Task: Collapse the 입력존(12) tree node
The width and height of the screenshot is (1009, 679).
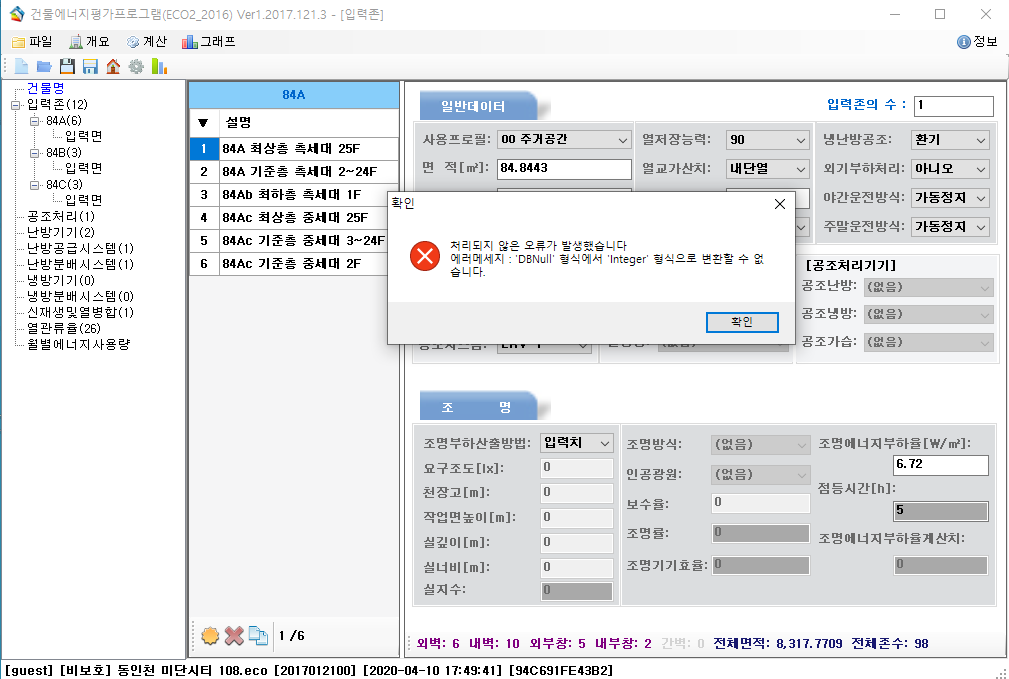Action: [16, 105]
